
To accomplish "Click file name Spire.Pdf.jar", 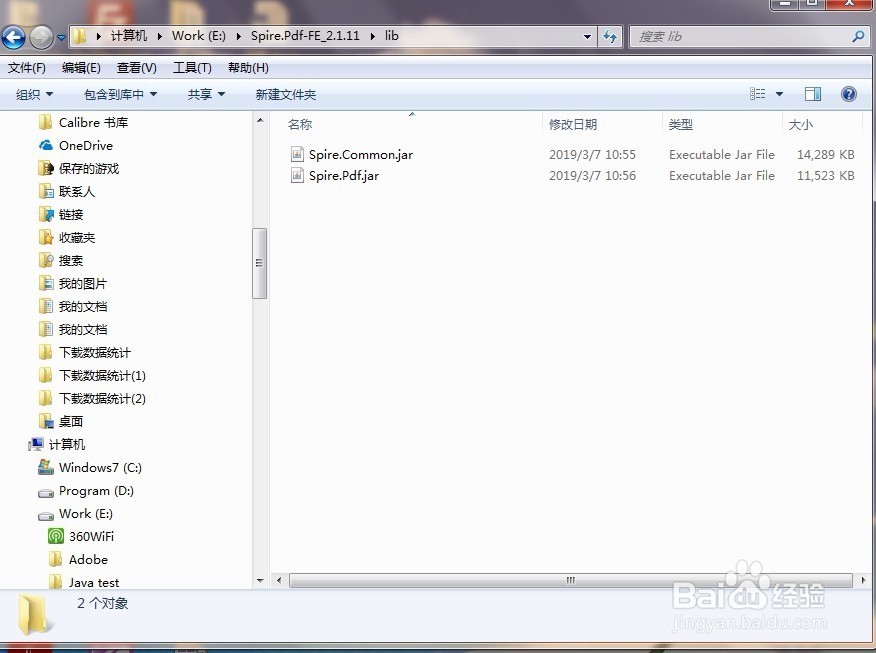I will click(x=344, y=176).
